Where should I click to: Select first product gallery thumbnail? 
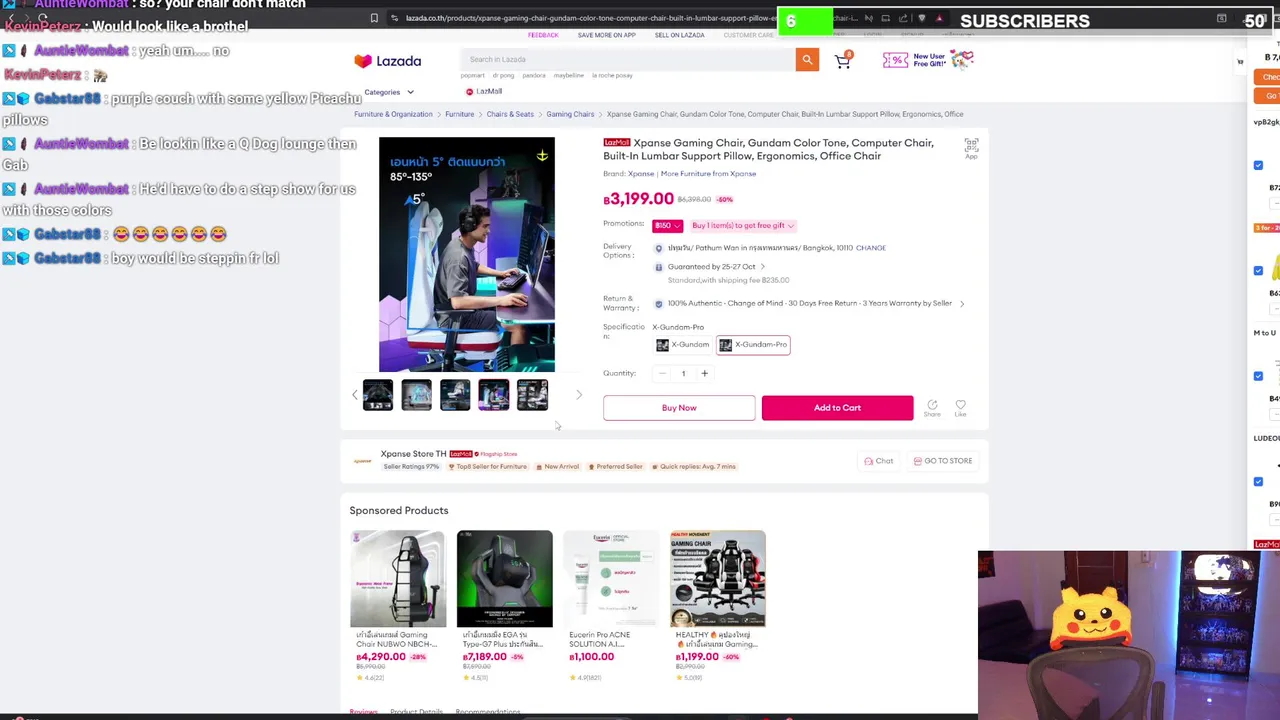point(378,395)
